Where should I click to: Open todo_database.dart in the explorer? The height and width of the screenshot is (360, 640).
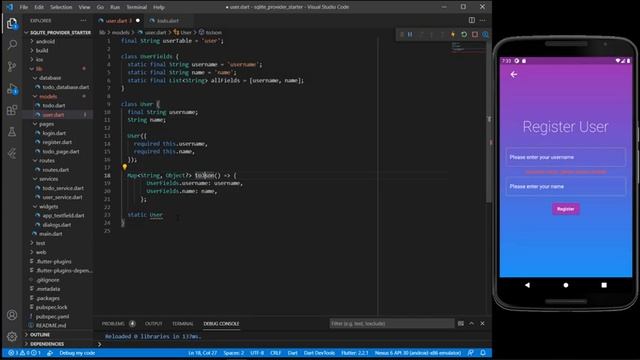[65, 87]
